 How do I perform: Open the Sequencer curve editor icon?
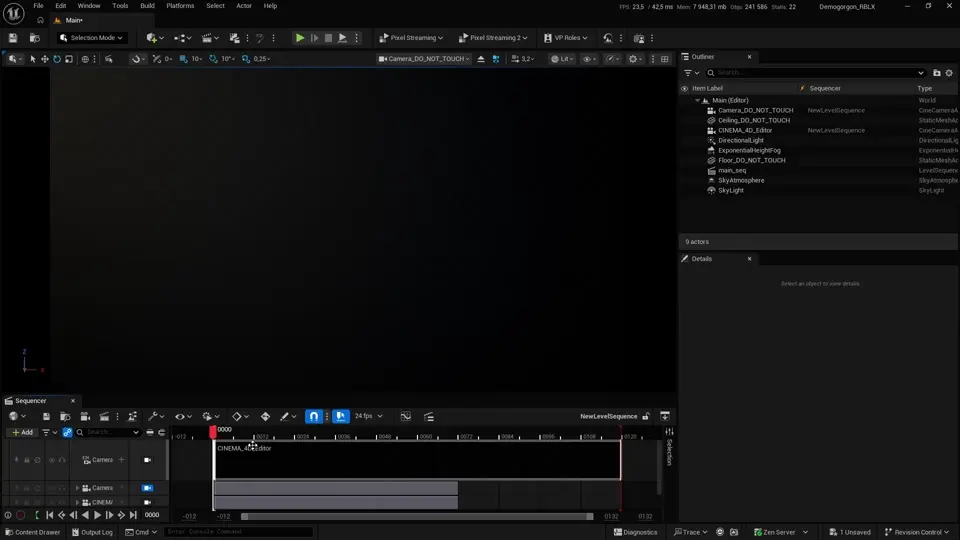[x=405, y=416]
